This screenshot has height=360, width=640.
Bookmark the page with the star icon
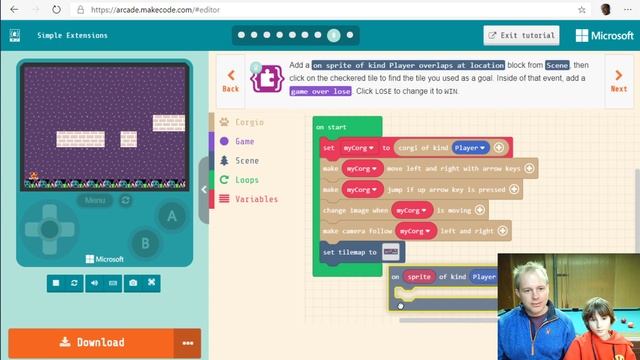582,10
